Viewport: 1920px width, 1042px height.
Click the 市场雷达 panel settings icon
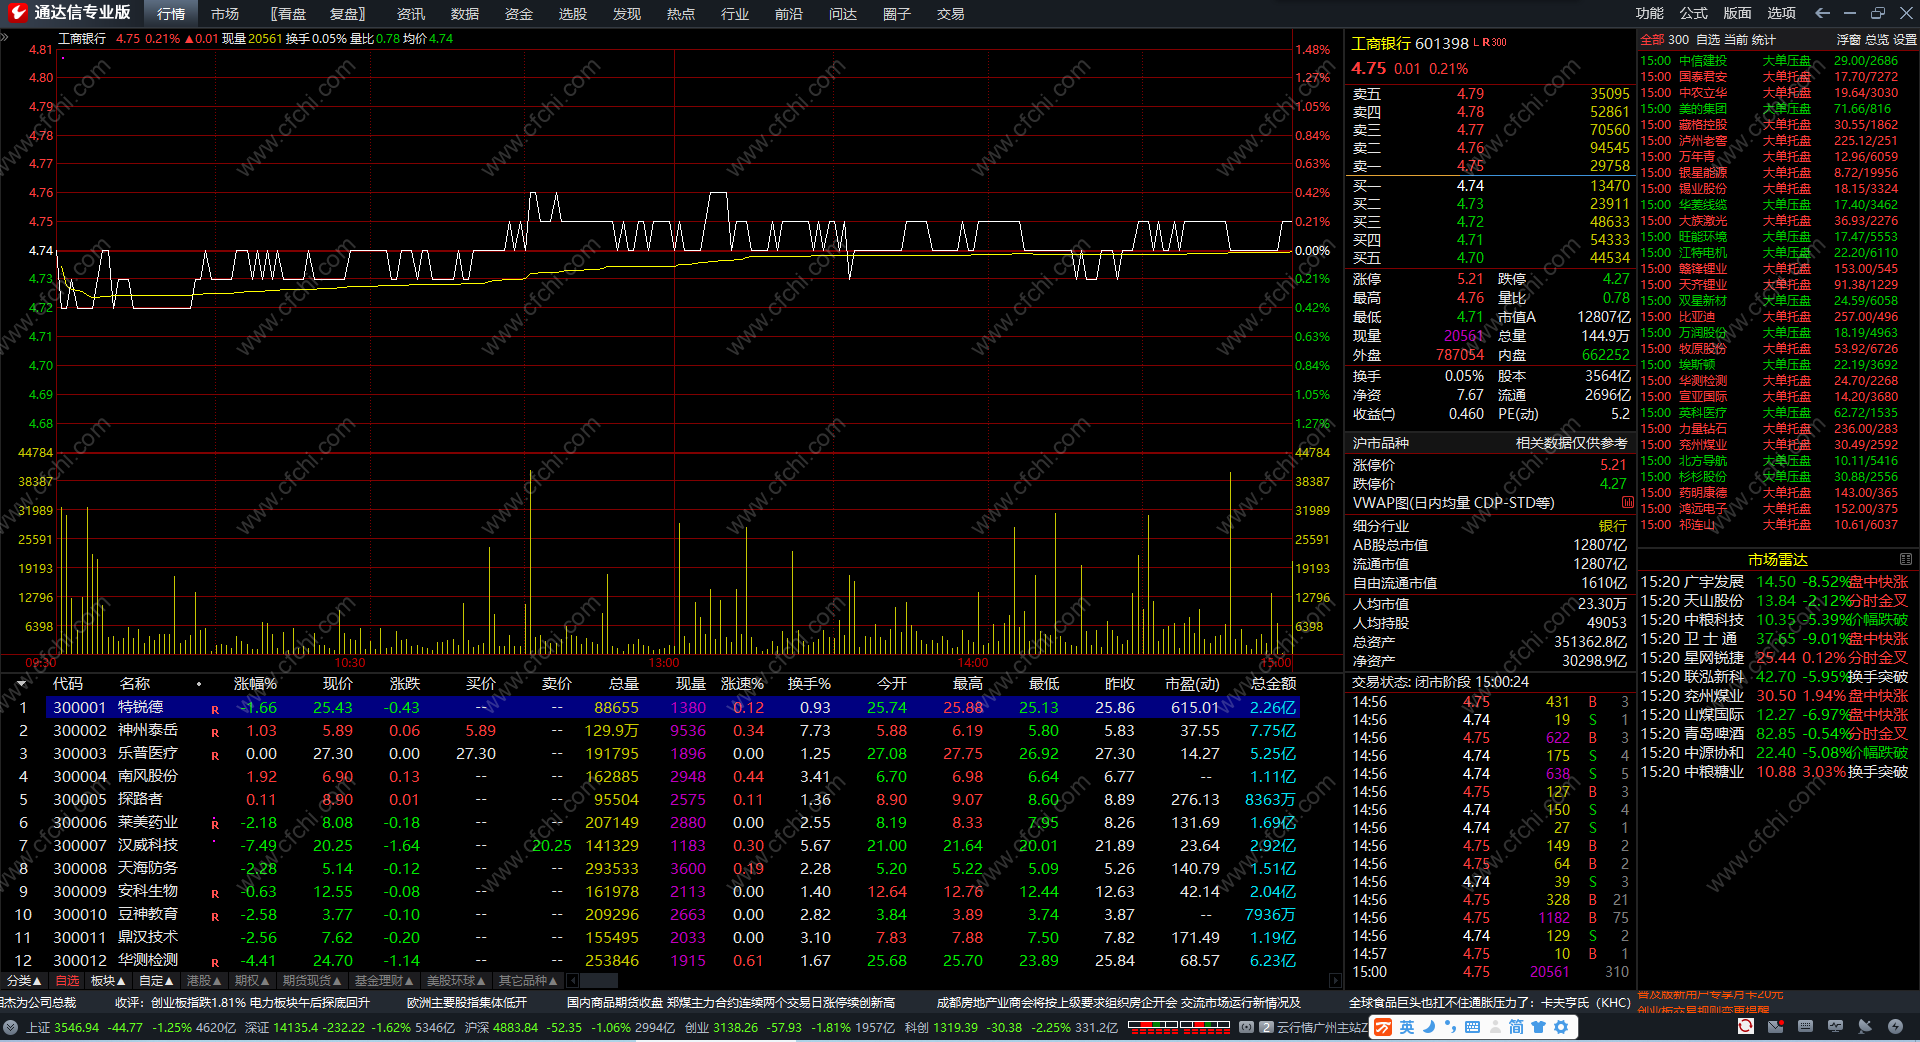pos(1906,559)
